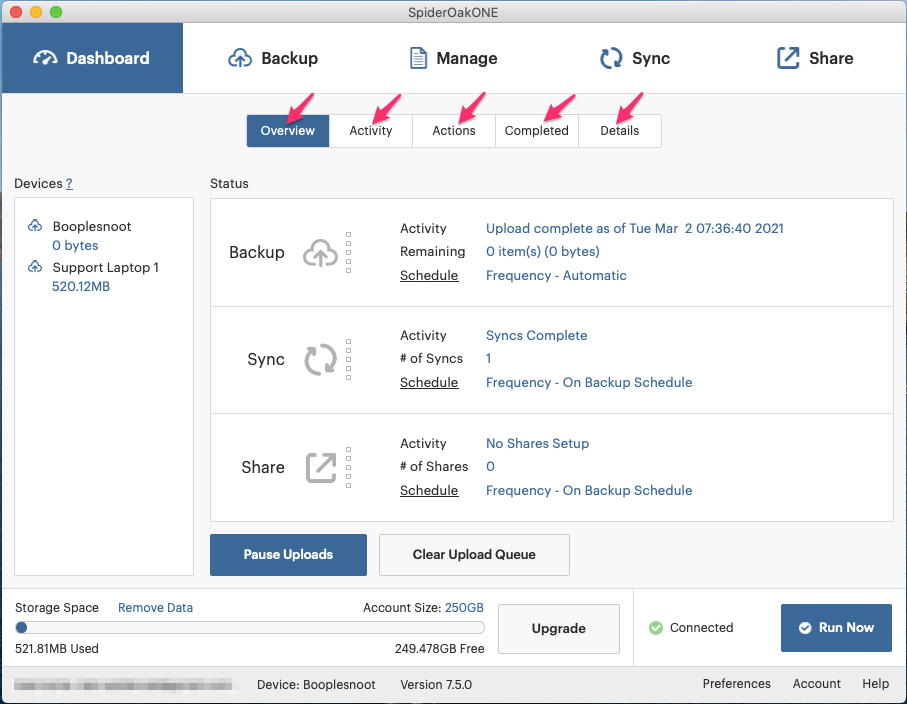This screenshot has width=907, height=704.
Task: Open the Share Schedule link
Action: [x=429, y=491]
